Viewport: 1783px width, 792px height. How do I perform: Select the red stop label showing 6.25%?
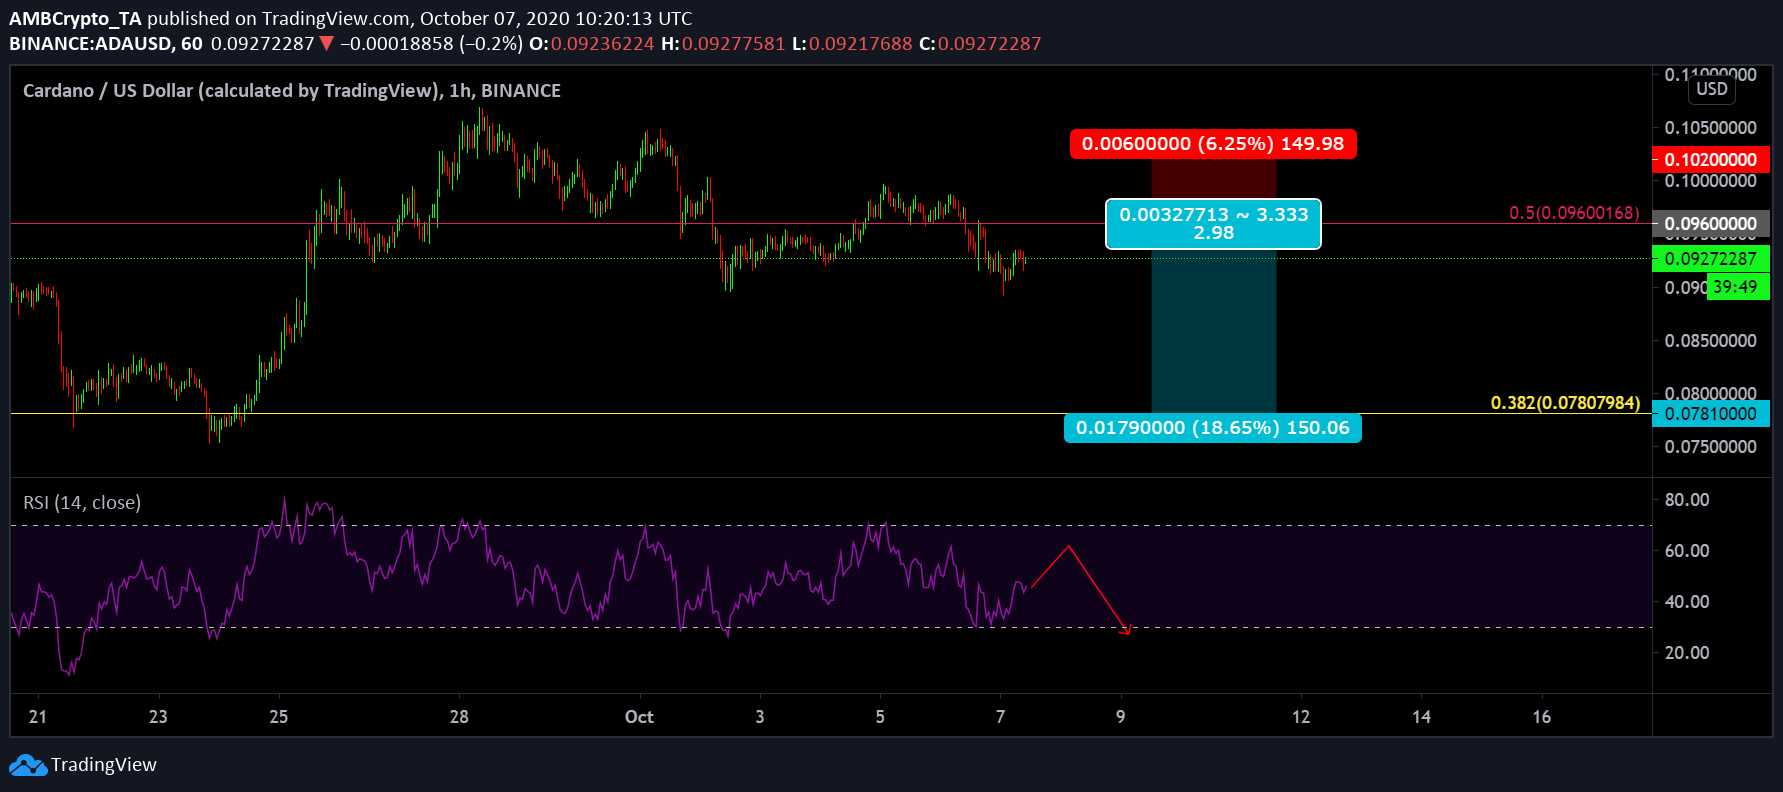pyautogui.click(x=1212, y=144)
